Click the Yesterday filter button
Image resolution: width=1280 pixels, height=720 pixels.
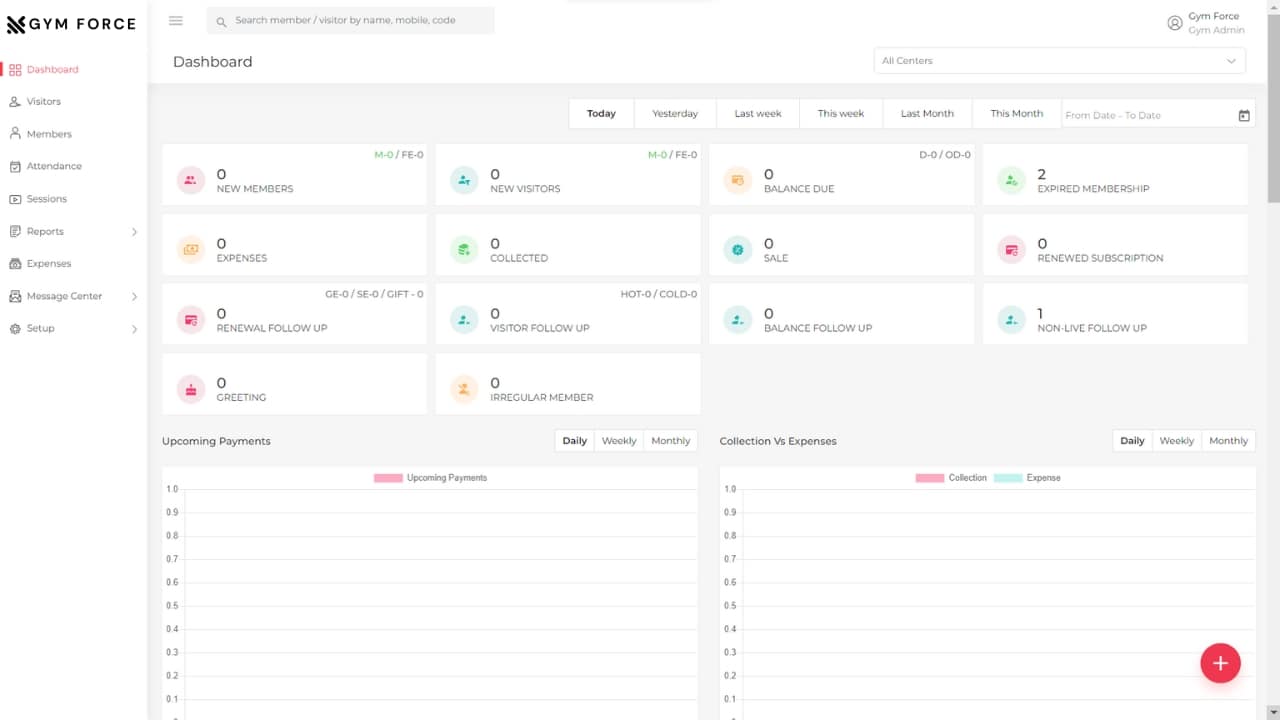pos(675,114)
